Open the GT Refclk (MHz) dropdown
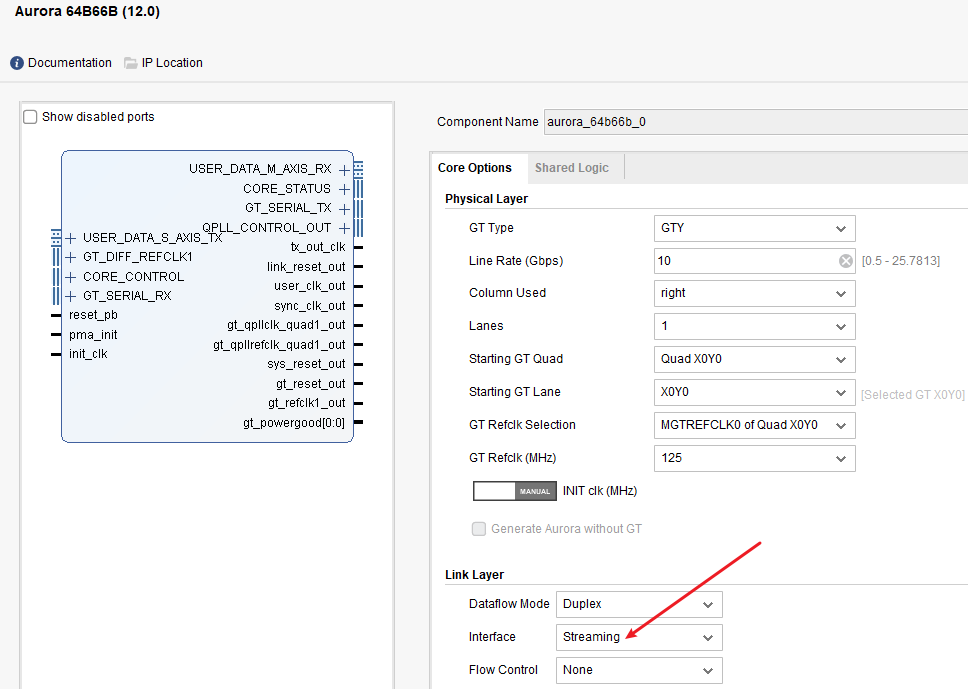The width and height of the screenshot is (968, 689). pyautogui.click(x=754, y=458)
